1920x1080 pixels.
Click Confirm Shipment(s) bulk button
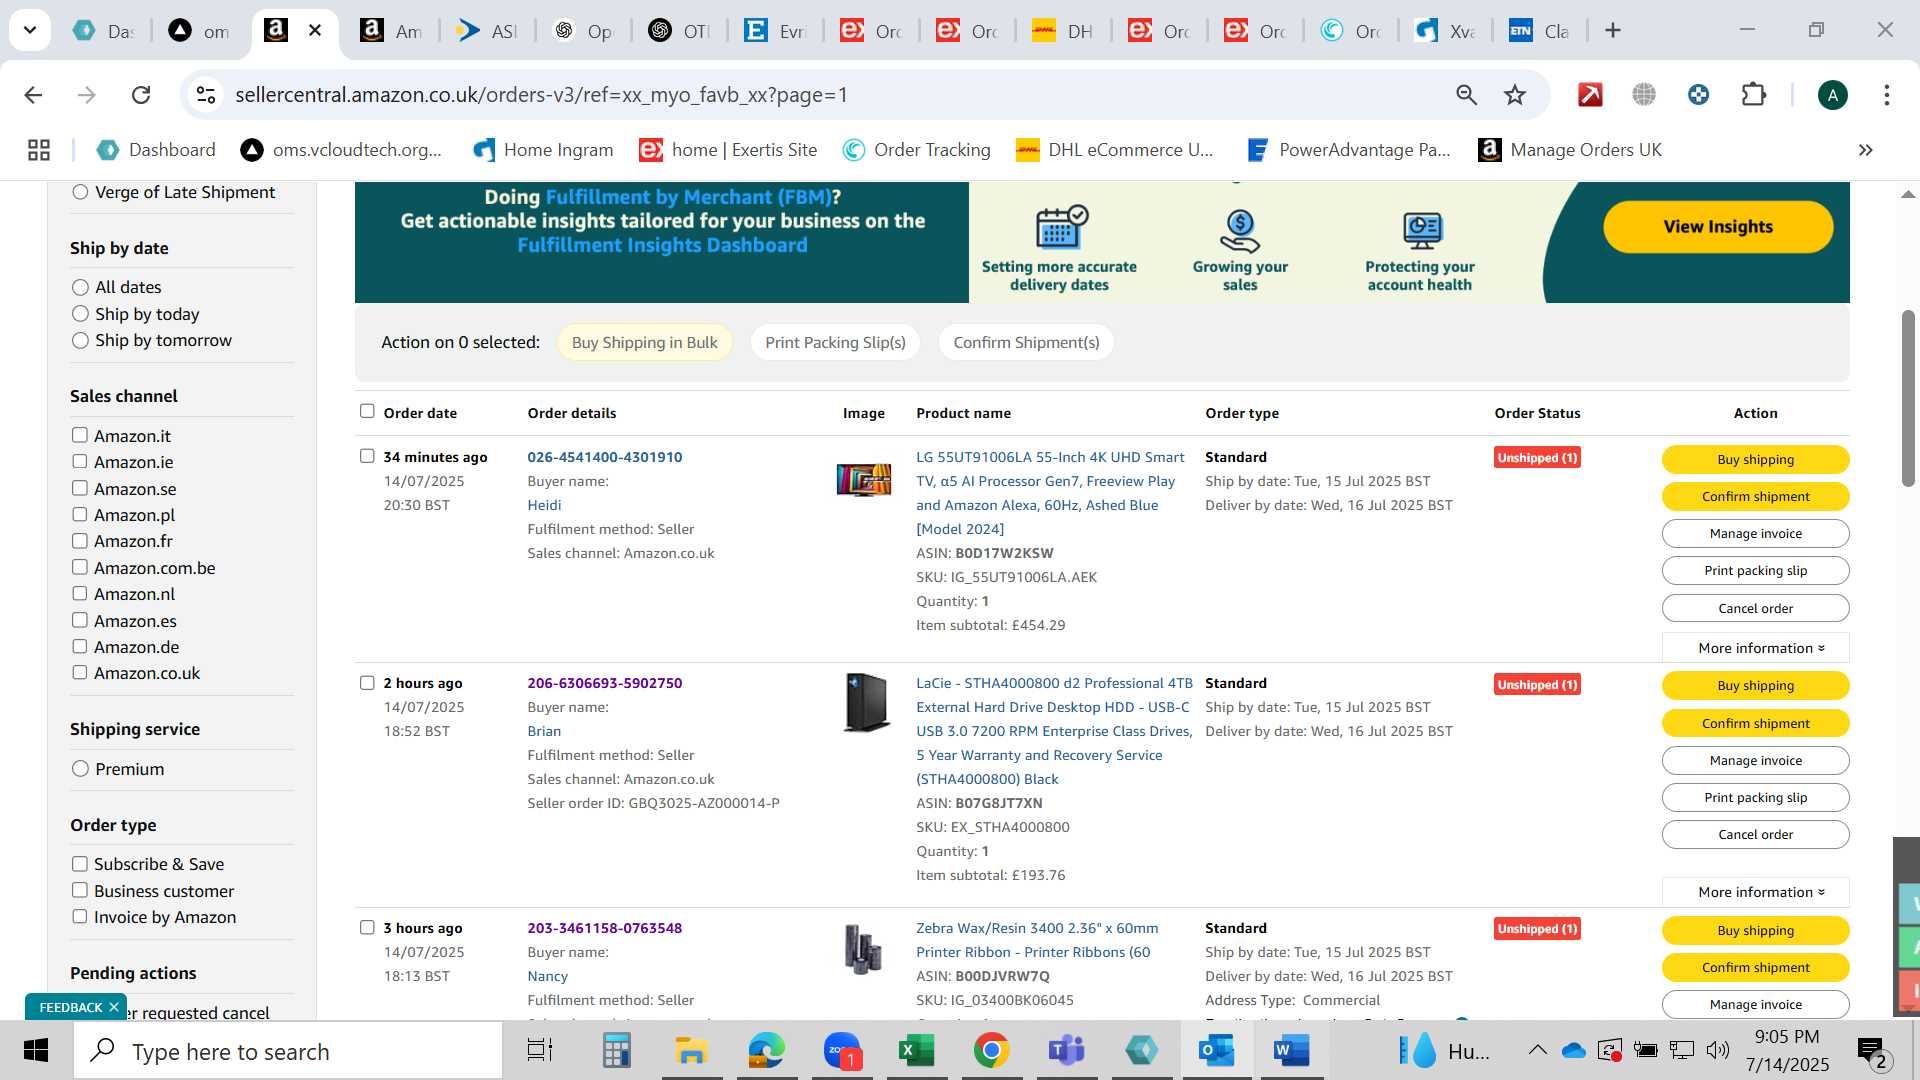(1026, 342)
